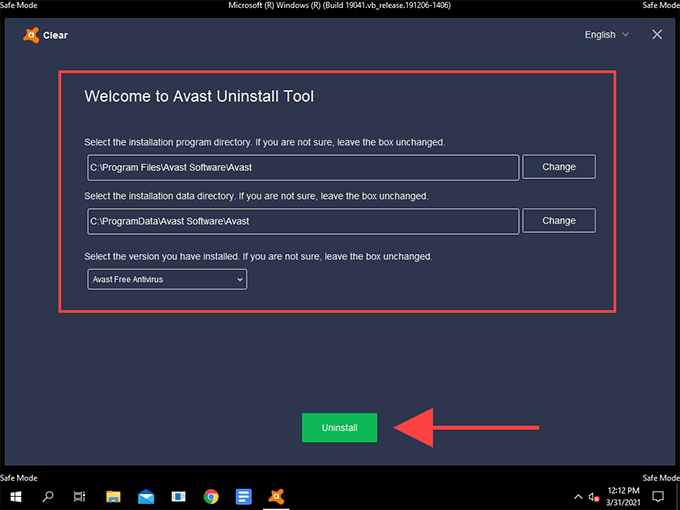The image size is (680, 510).
Task: Close the Avast Uninstall Tool window
Action: pyautogui.click(x=657, y=35)
